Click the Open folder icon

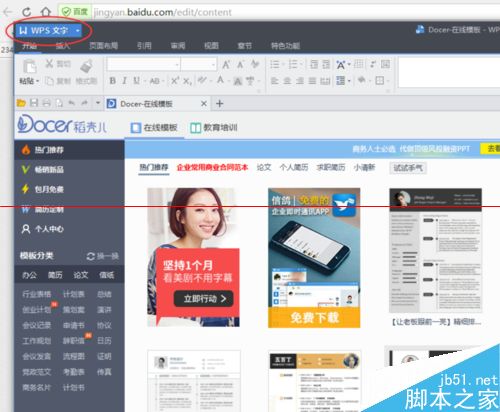point(21,103)
